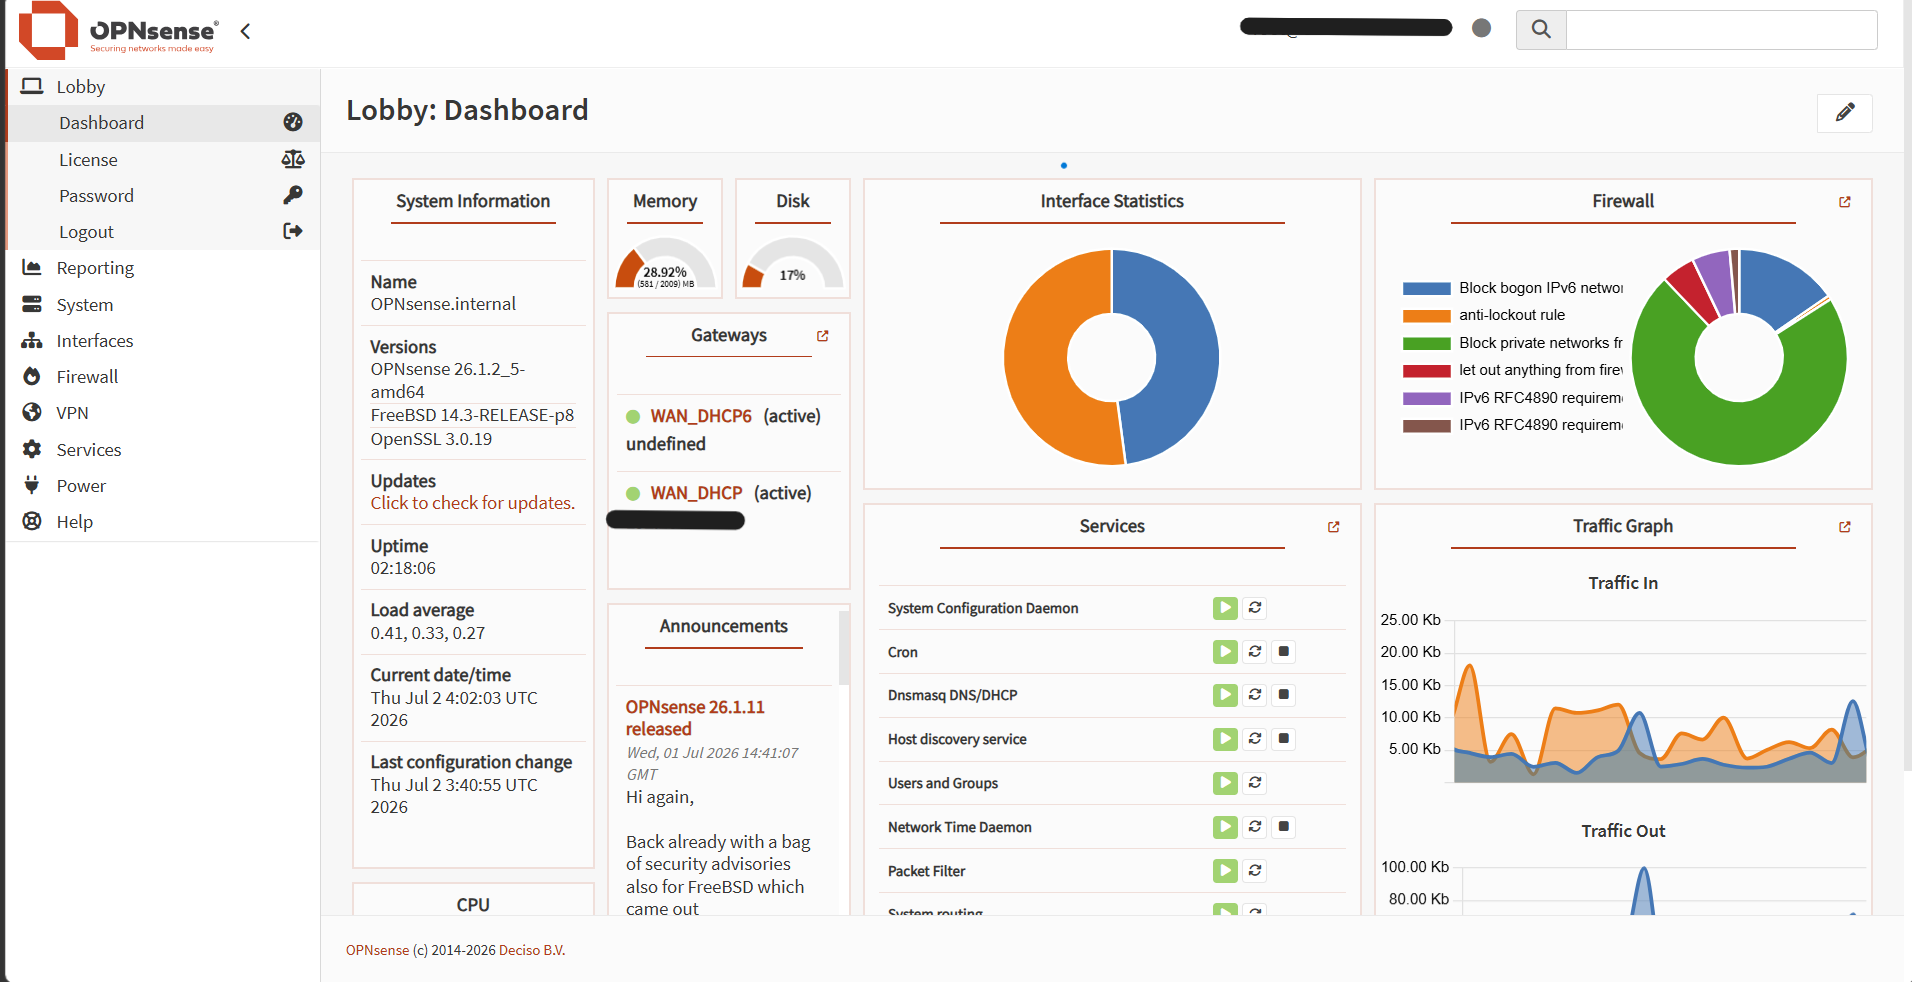Start the System Configuration Daemon service
1912x982 pixels.
coord(1225,608)
